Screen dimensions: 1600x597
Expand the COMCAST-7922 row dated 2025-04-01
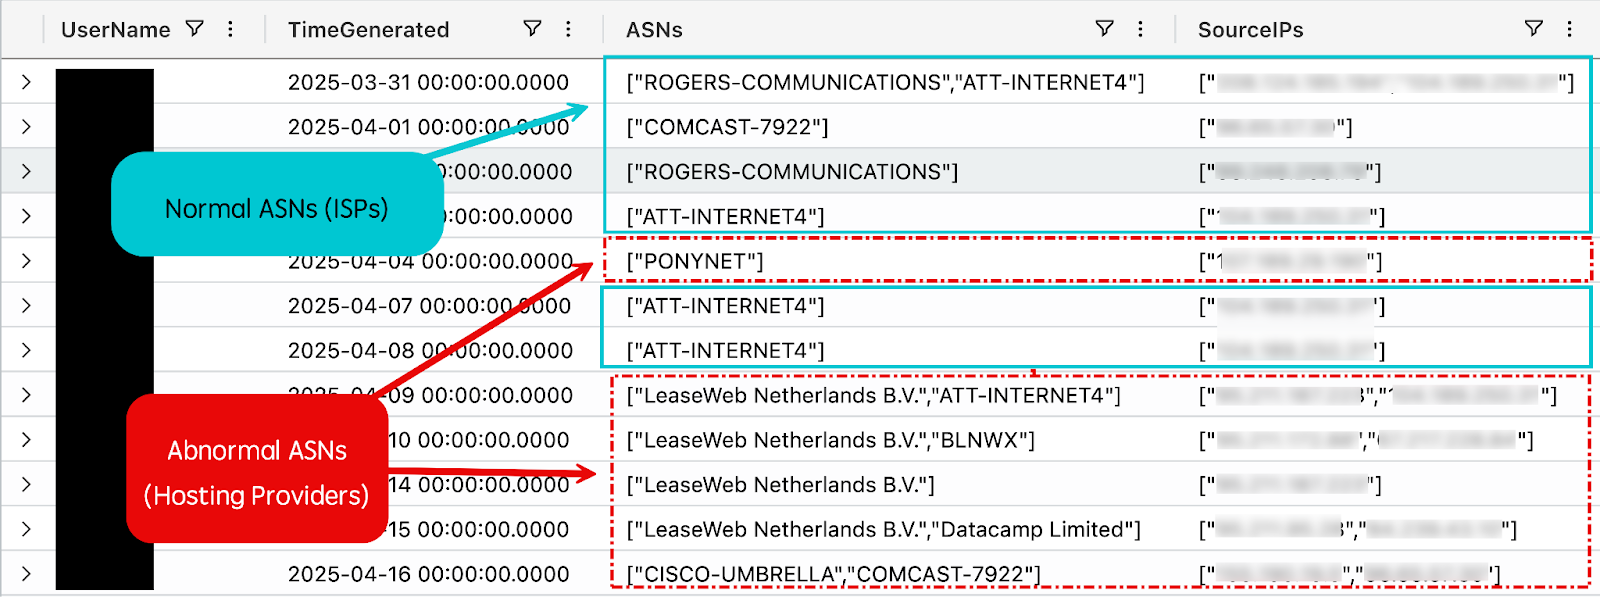tap(26, 127)
